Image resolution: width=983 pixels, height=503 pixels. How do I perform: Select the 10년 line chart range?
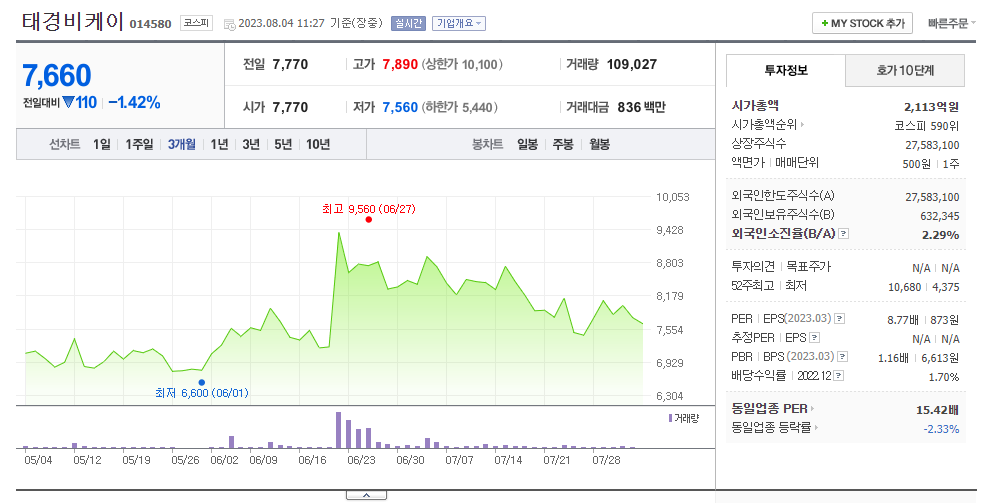318,144
